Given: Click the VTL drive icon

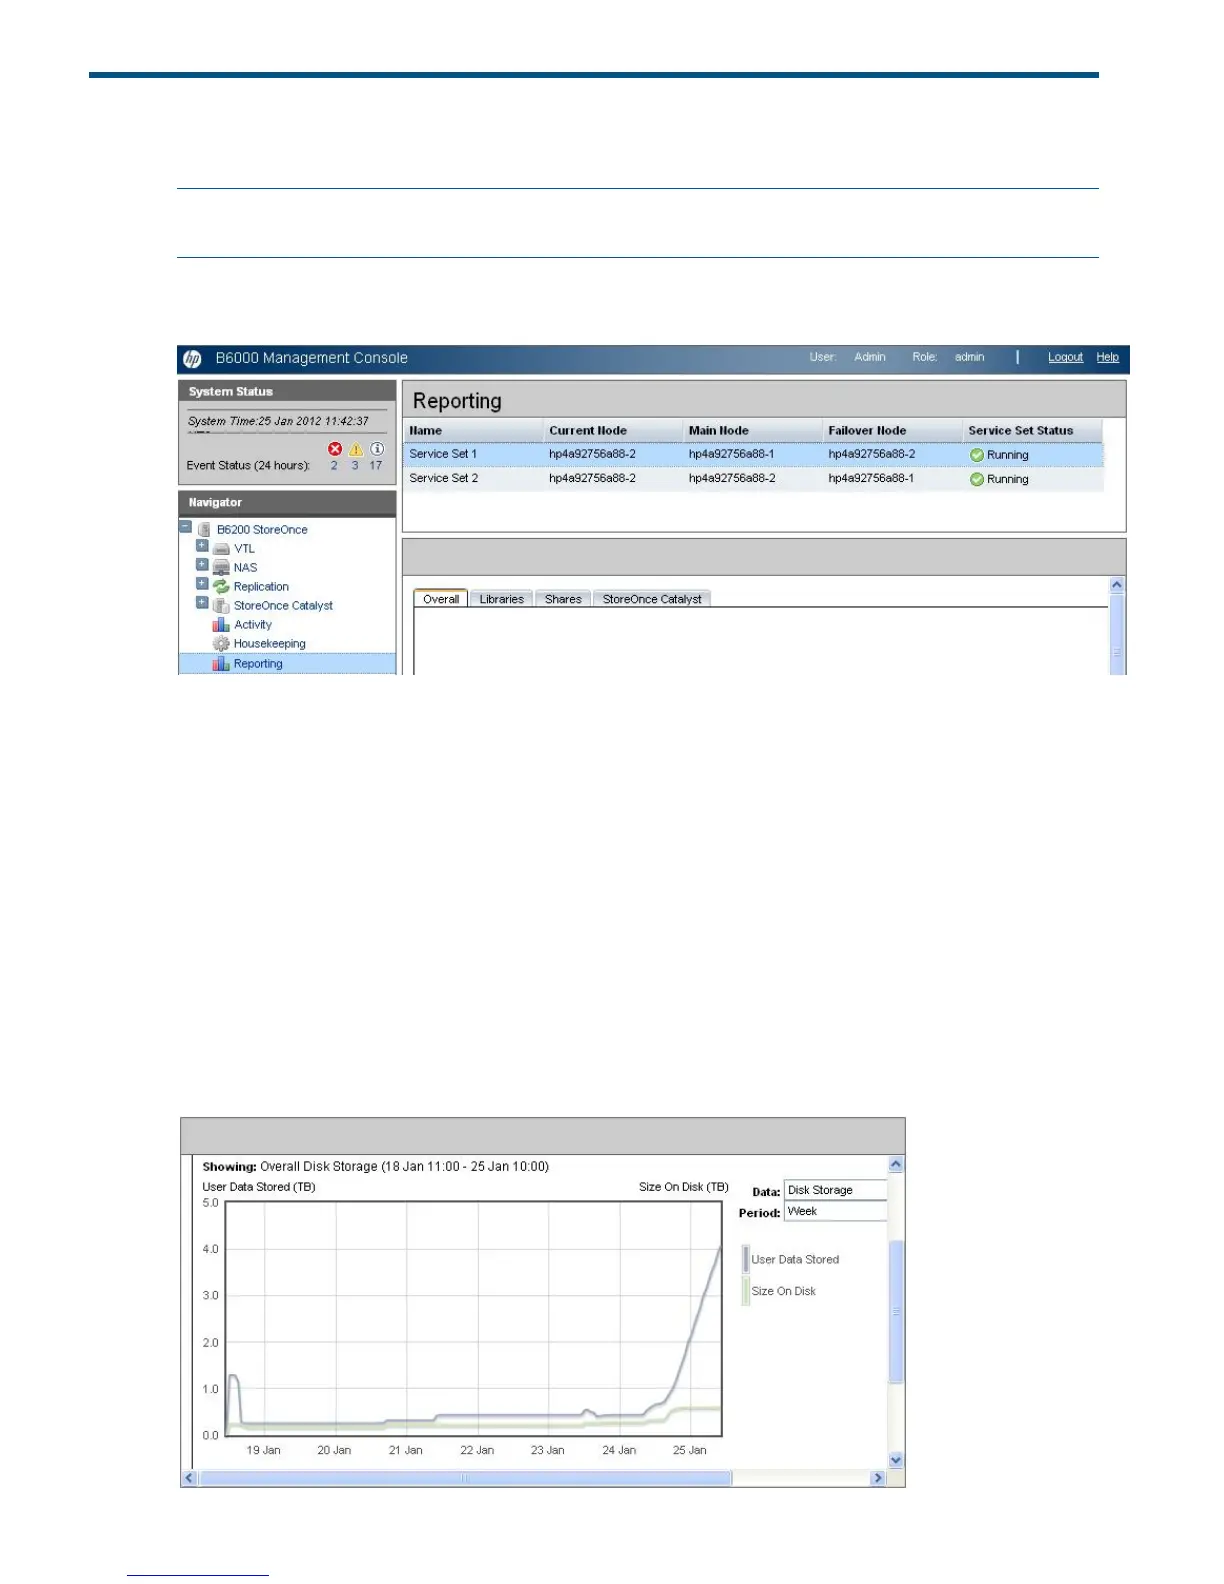Looking at the screenshot, I should [222, 549].
